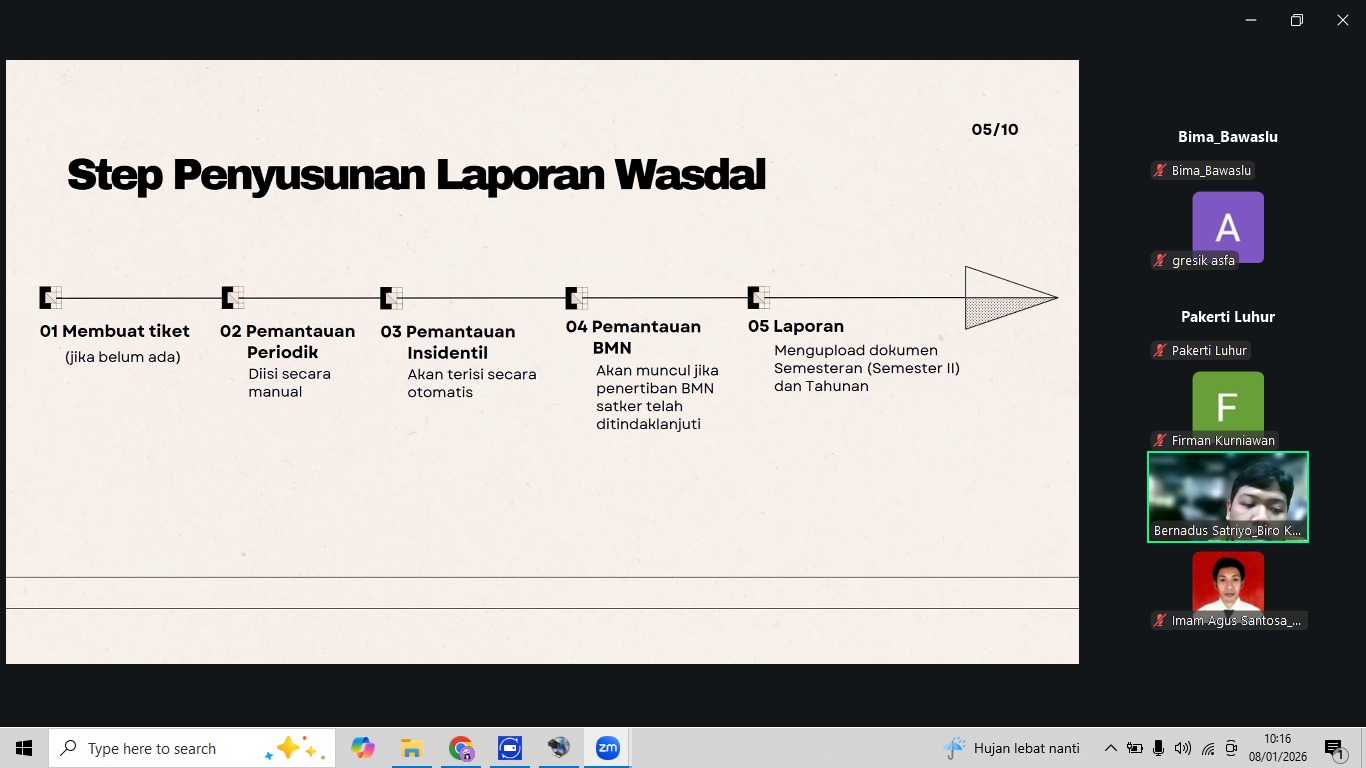
Task: Click the Windows Start button
Action: (24, 748)
